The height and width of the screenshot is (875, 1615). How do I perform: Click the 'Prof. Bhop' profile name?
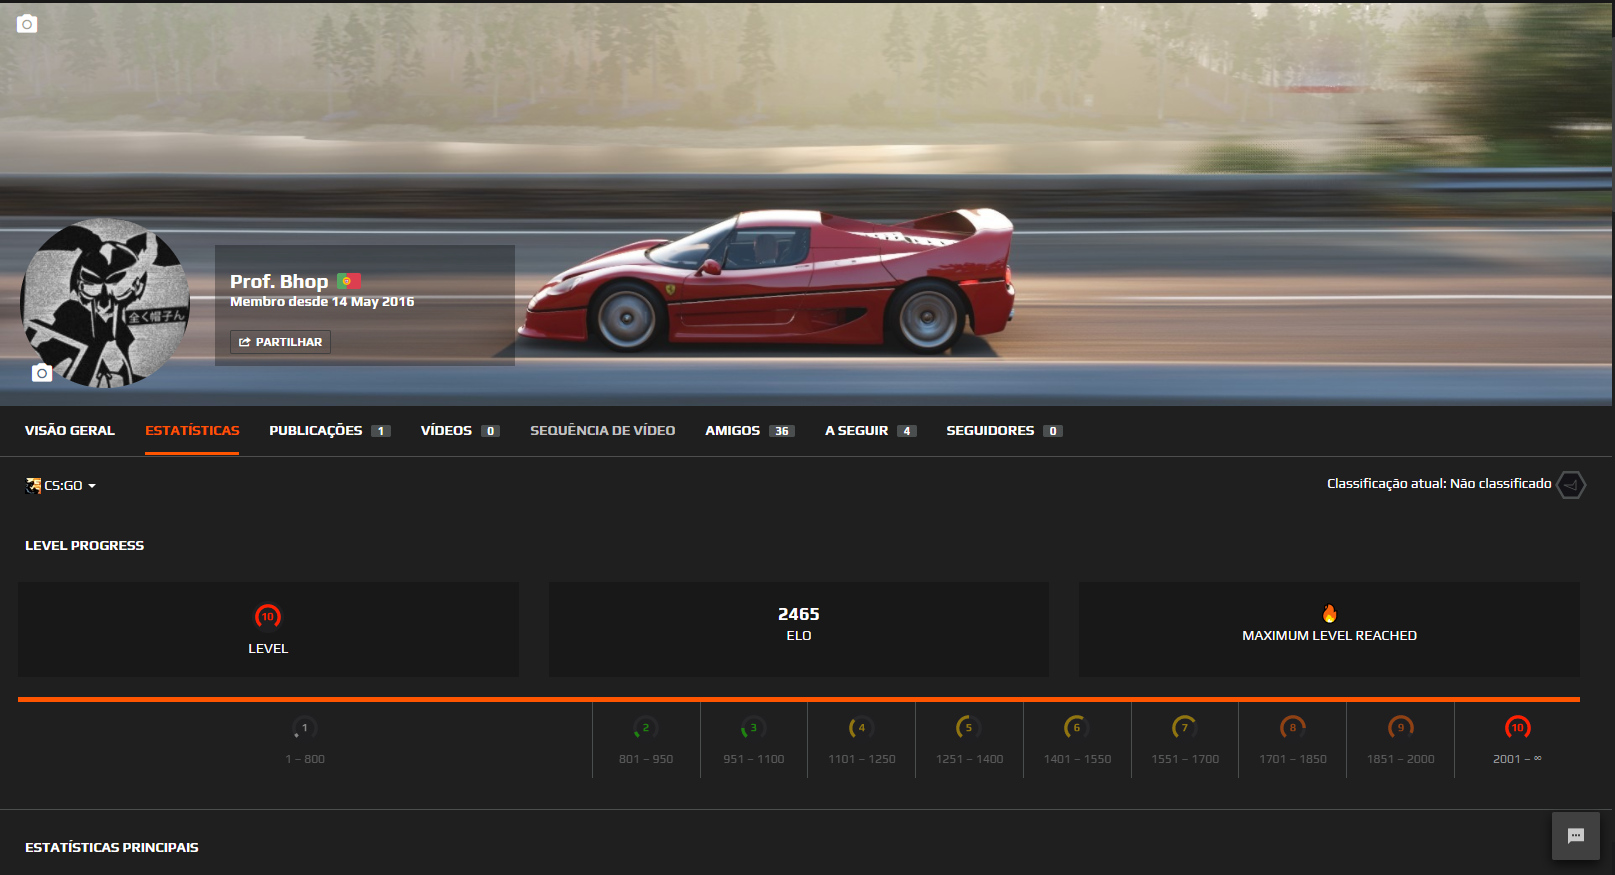279,282
